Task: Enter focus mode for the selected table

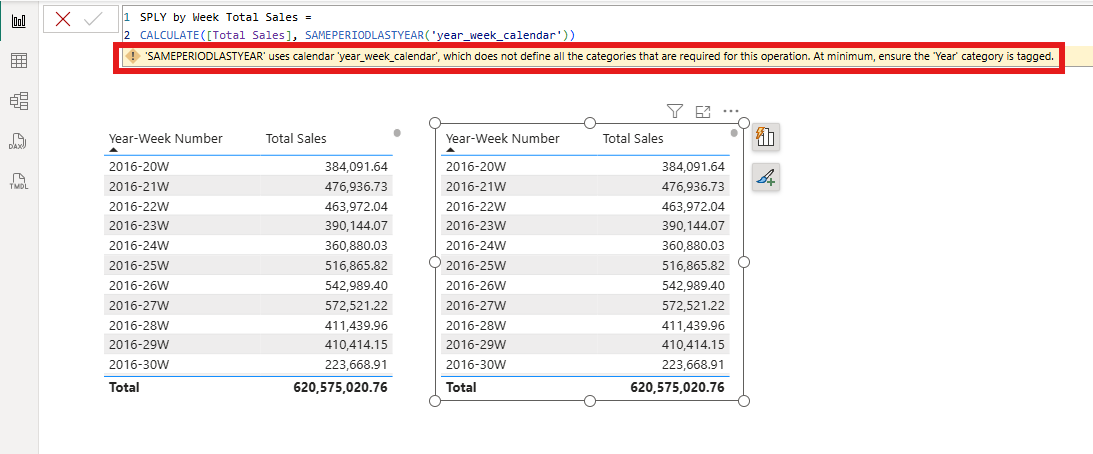Action: 703,111
